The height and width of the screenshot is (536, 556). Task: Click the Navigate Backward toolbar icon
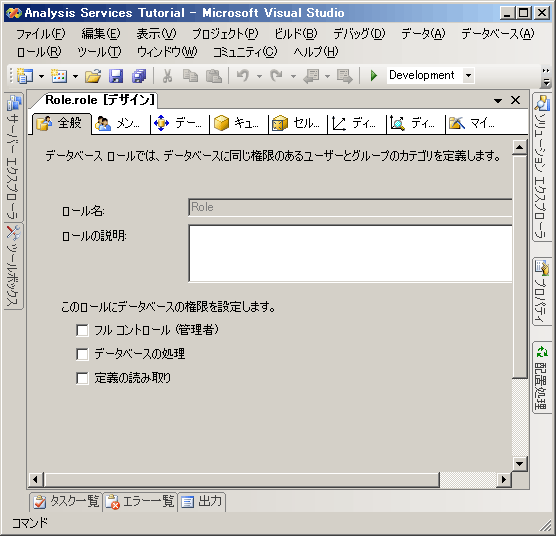click(311, 76)
